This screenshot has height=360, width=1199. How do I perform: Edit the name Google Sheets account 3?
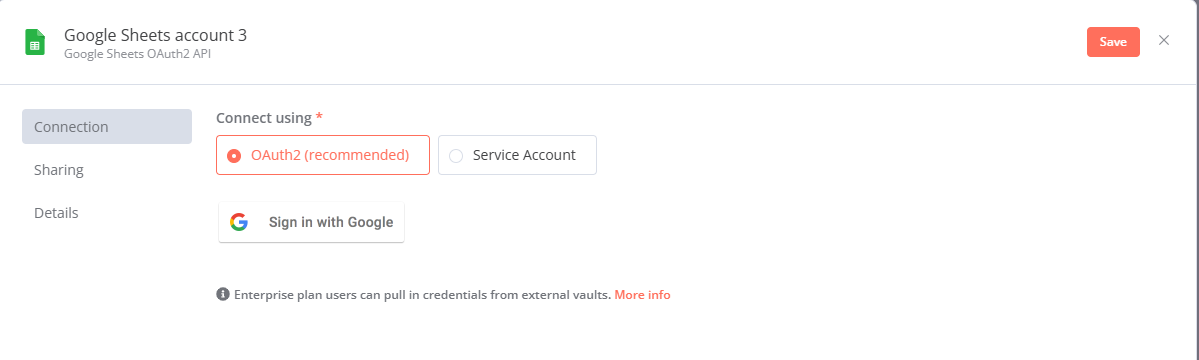[155, 34]
